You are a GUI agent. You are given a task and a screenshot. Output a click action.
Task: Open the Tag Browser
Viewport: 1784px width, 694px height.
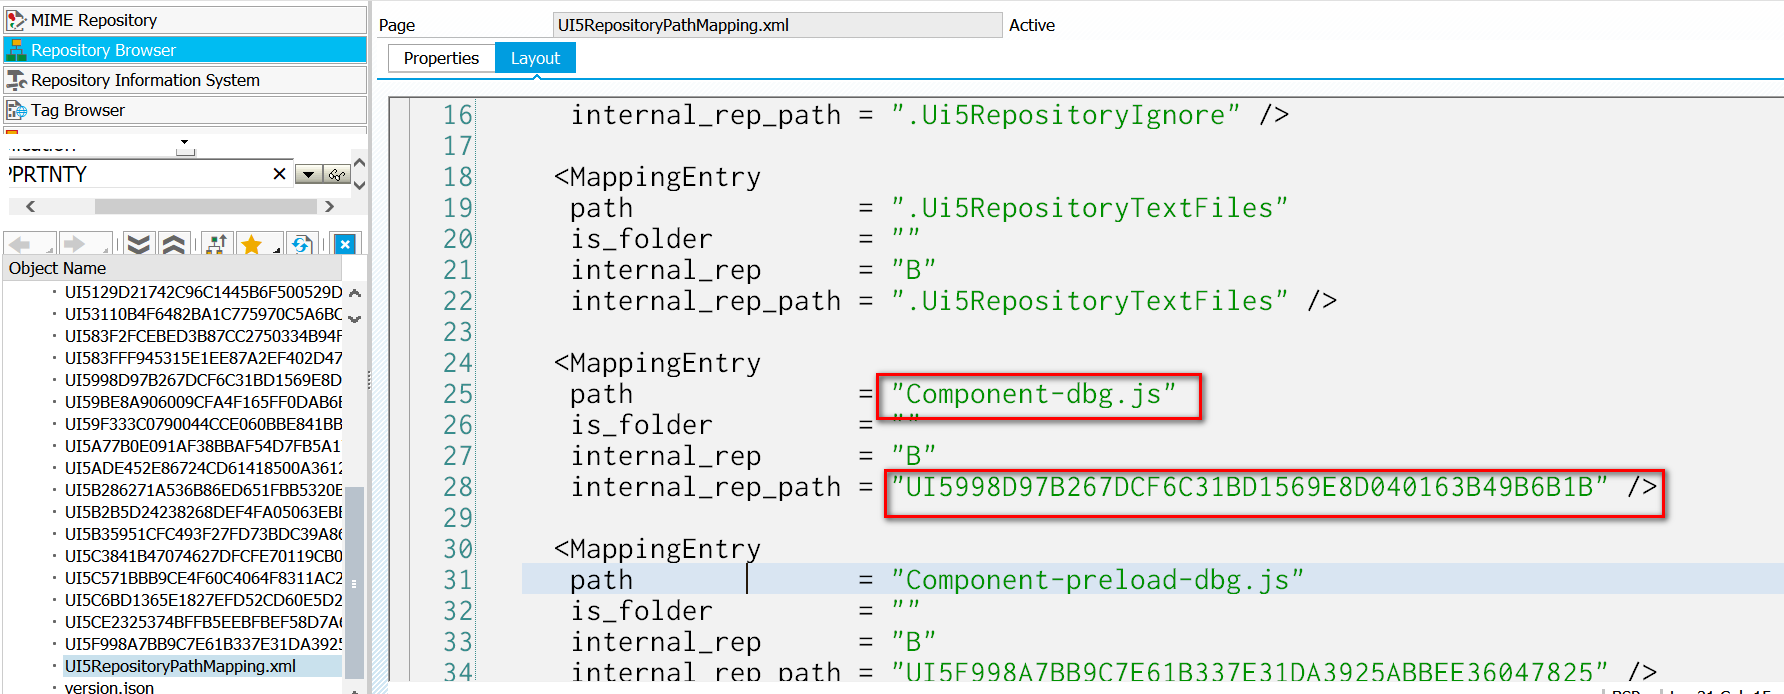pos(185,110)
